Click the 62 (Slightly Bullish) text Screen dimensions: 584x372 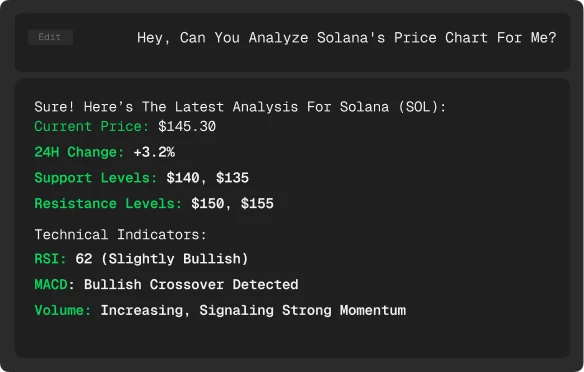pyautogui.click(x=162, y=259)
